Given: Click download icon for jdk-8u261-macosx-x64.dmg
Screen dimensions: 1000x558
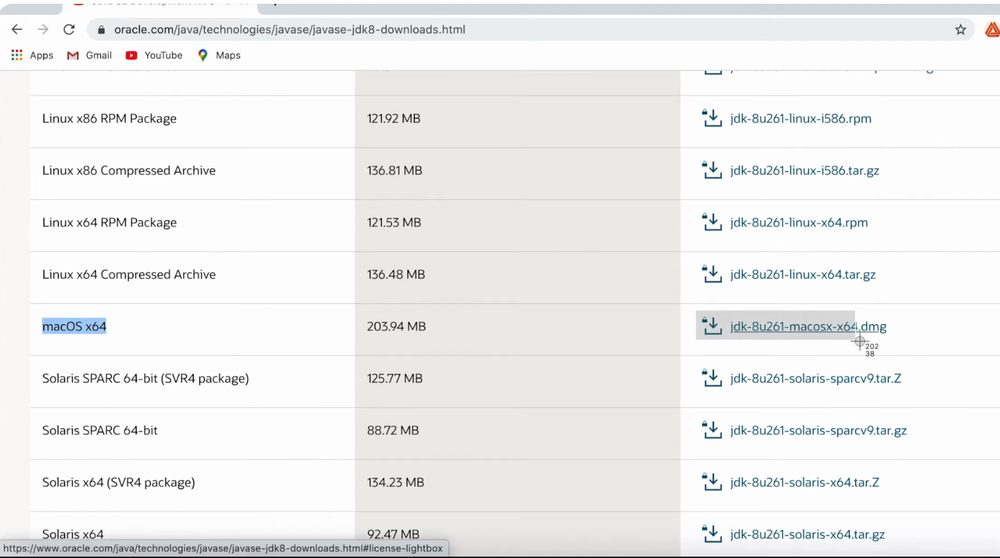Looking at the screenshot, I should pyautogui.click(x=712, y=326).
